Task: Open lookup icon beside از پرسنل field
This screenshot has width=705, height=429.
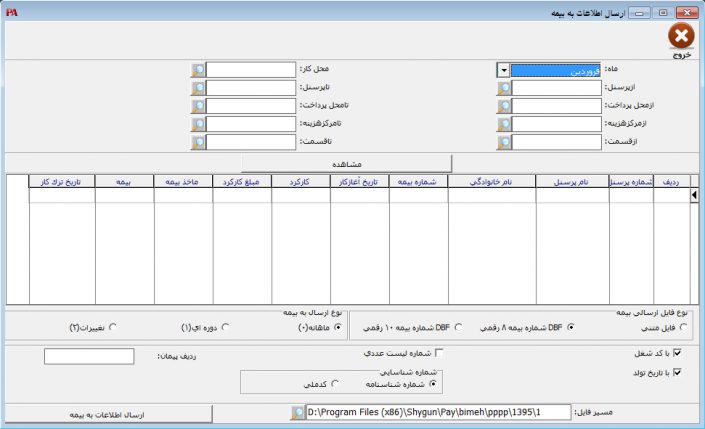Action: [504, 88]
